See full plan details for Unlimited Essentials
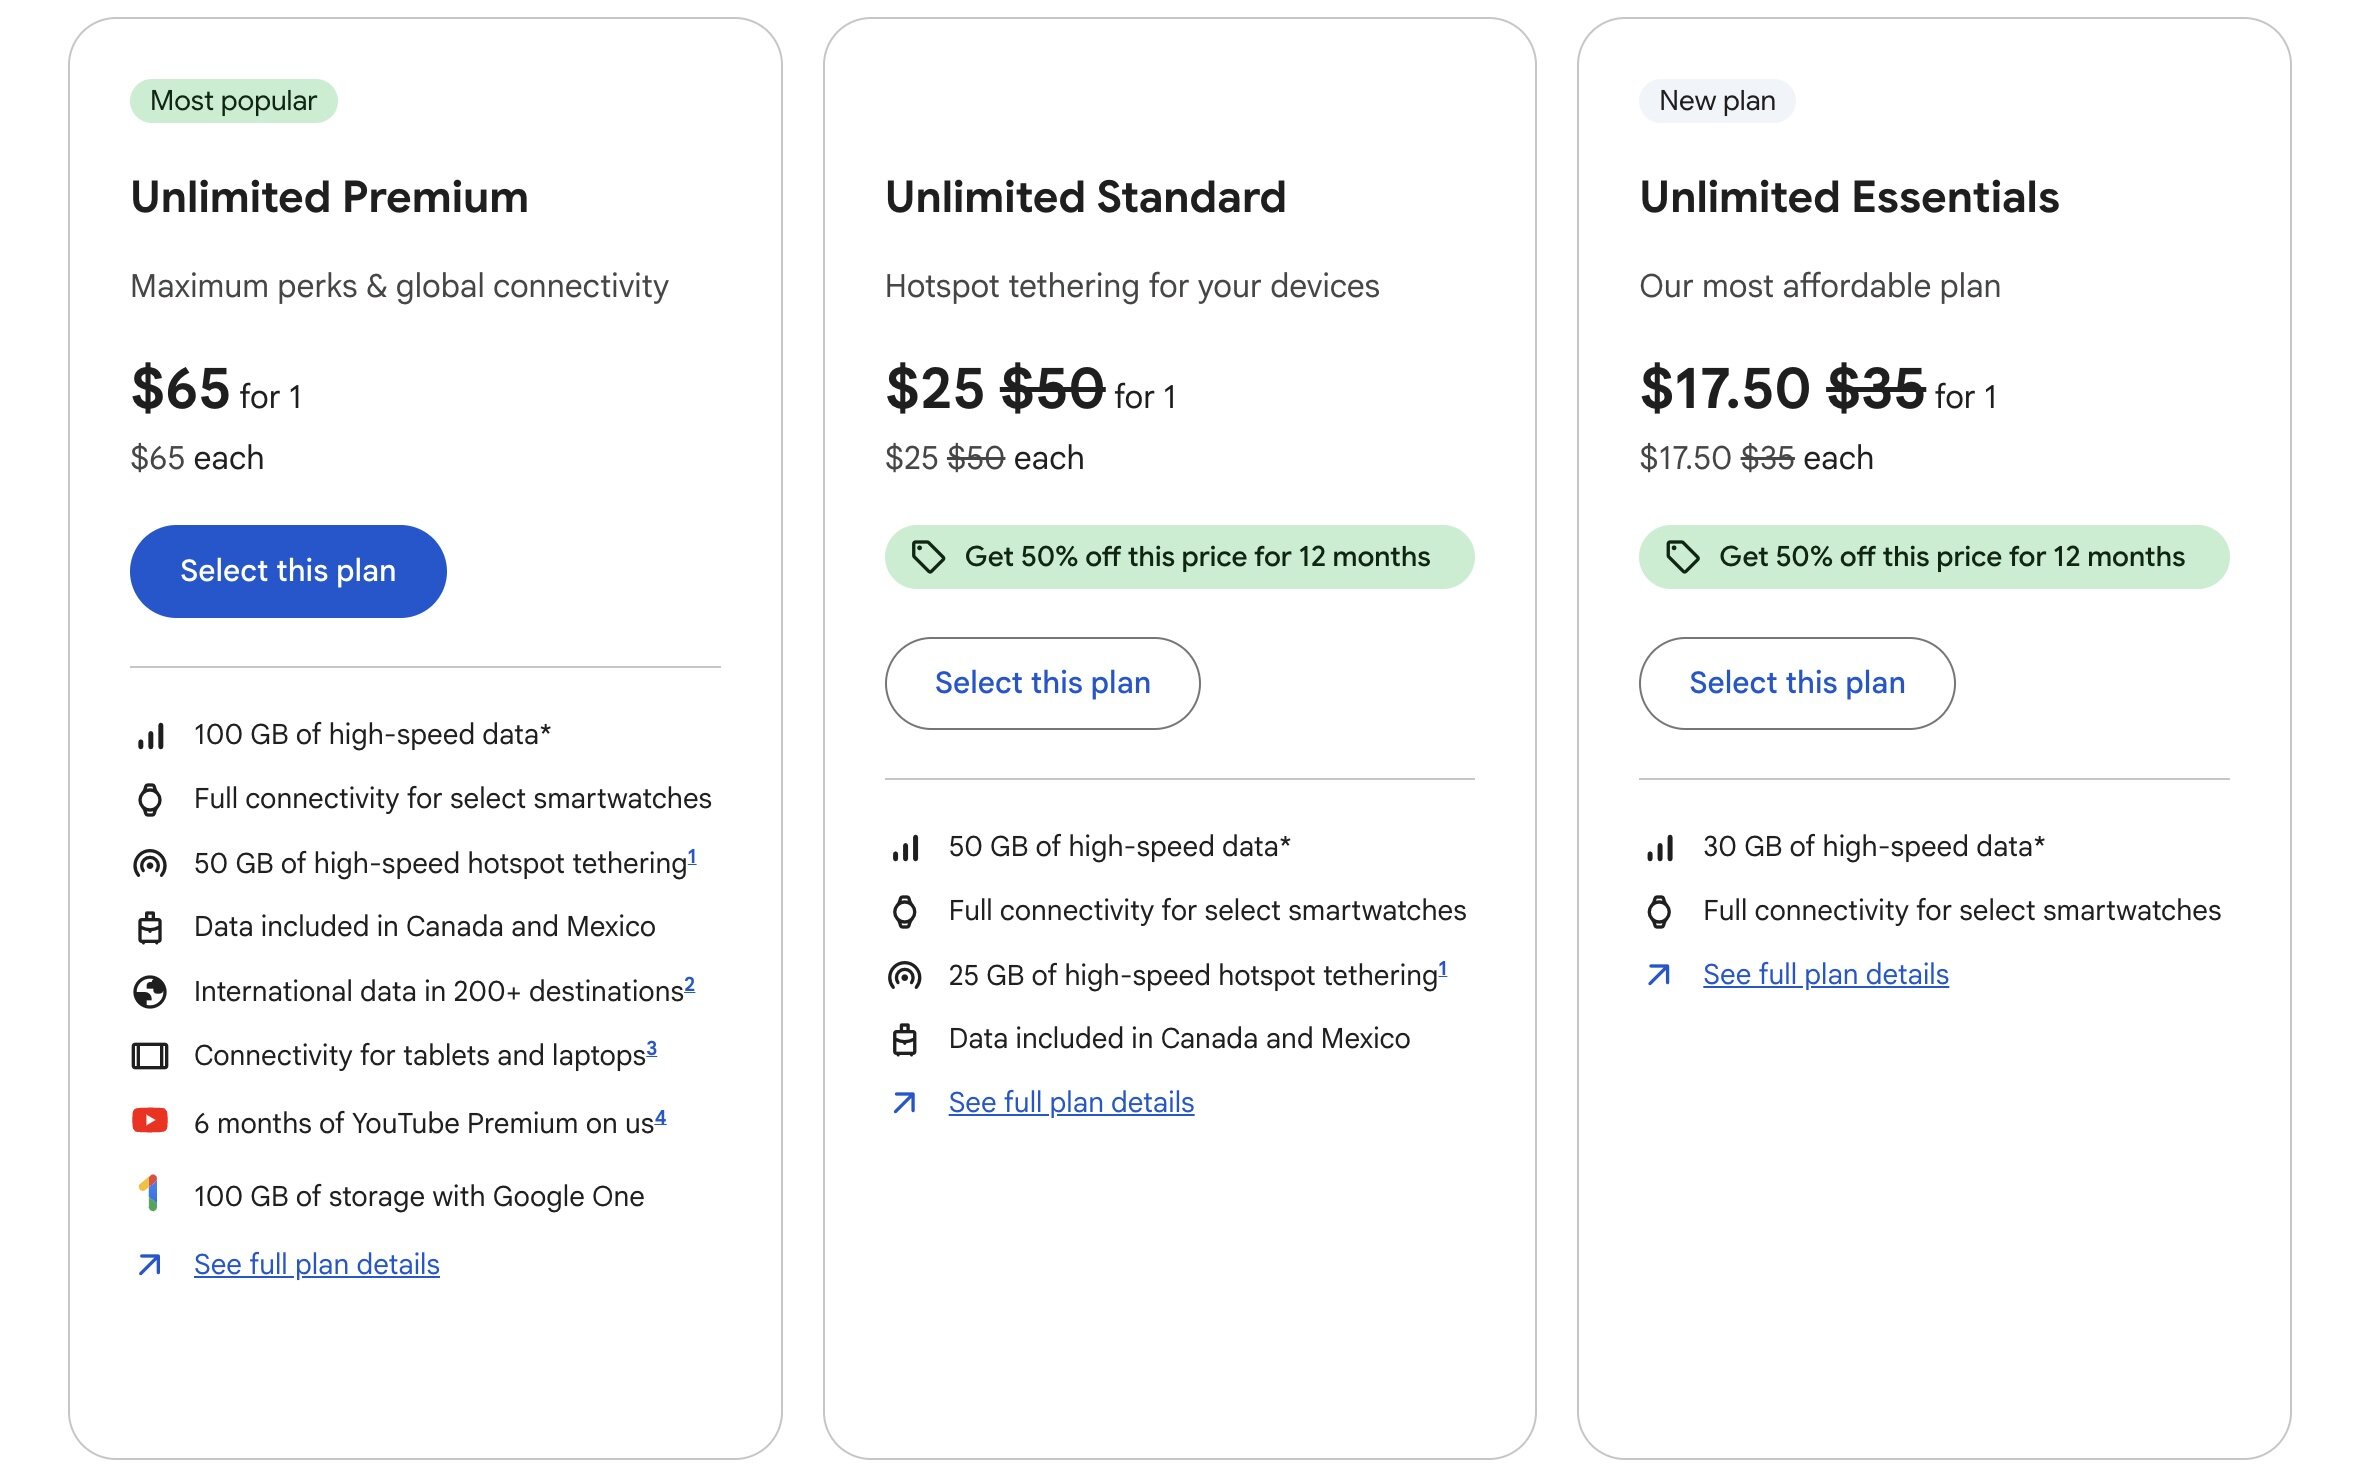The image size is (2364, 1484). (1825, 974)
